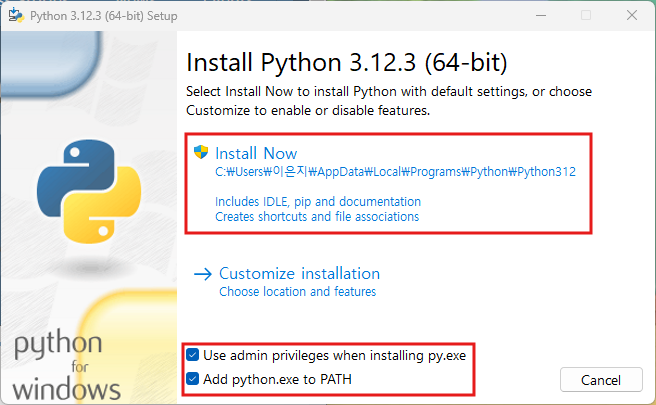This screenshot has height=405, width=656.
Task: Click the Python 3.12.3 Setup title text
Action: pyautogui.click(x=104, y=16)
